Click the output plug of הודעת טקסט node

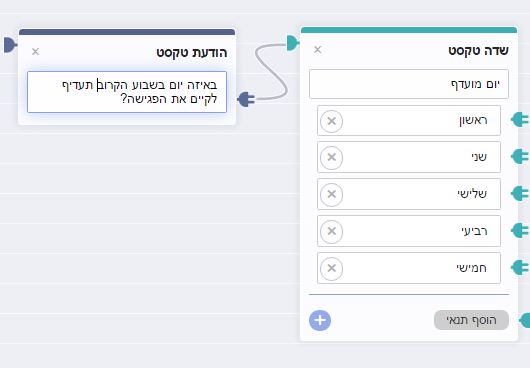pos(246,99)
